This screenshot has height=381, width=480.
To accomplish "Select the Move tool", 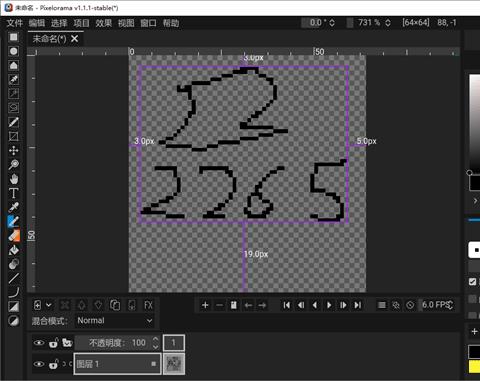I will pyautogui.click(x=14, y=150).
